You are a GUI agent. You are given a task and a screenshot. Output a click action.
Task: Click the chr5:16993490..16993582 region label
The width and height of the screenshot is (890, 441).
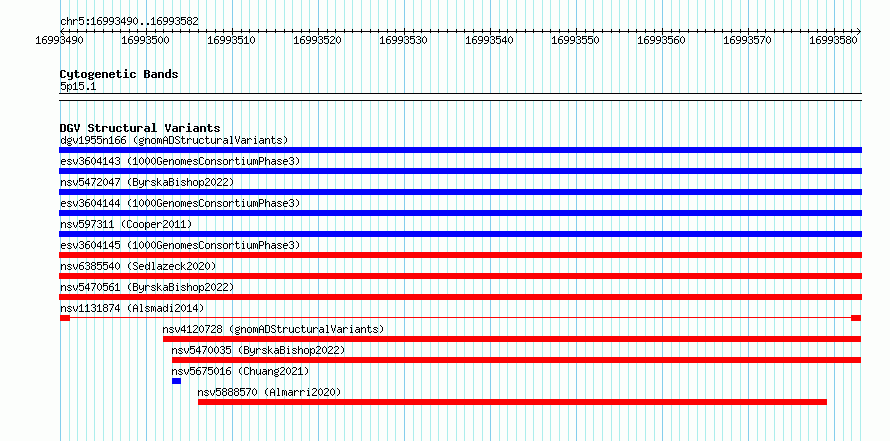pyautogui.click(x=129, y=22)
